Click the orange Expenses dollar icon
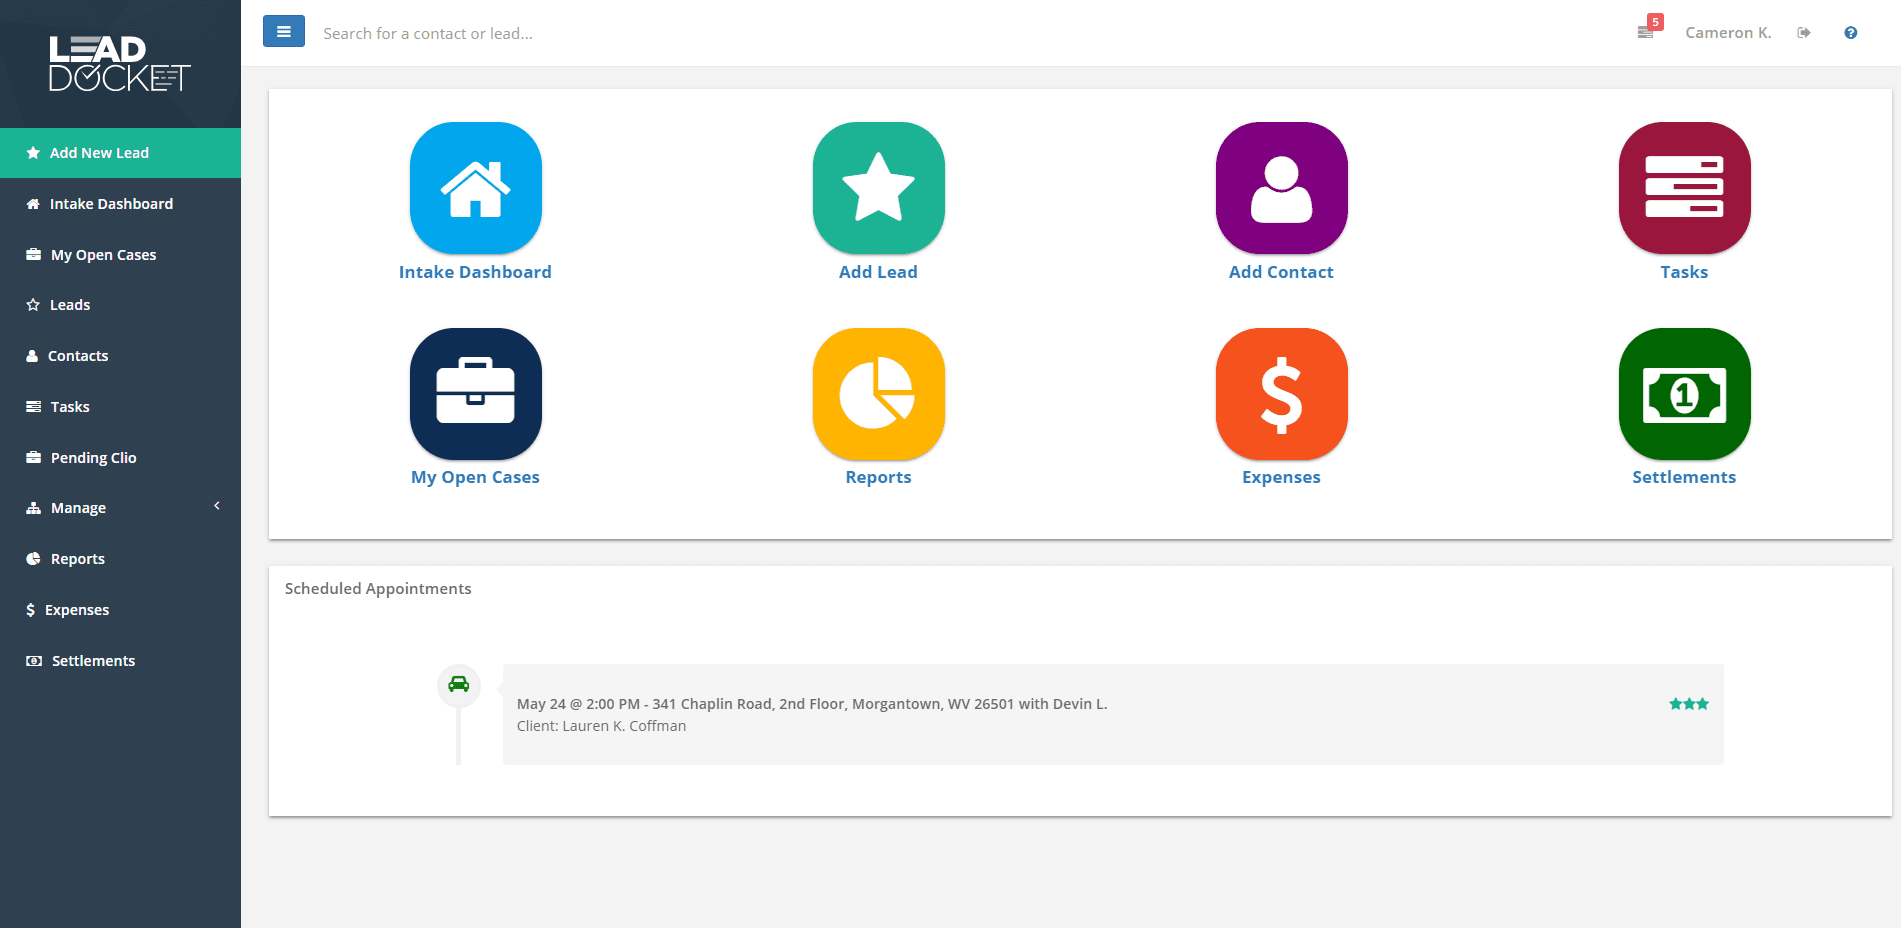Viewport: 1901px width, 928px height. coord(1282,394)
